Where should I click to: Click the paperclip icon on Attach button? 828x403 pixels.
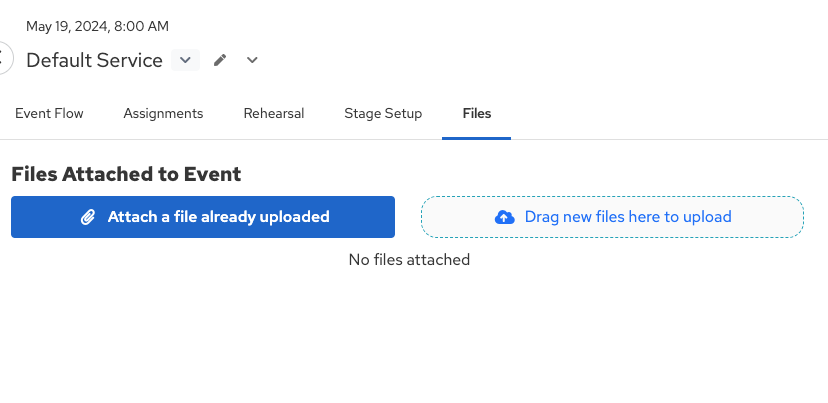(88, 217)
